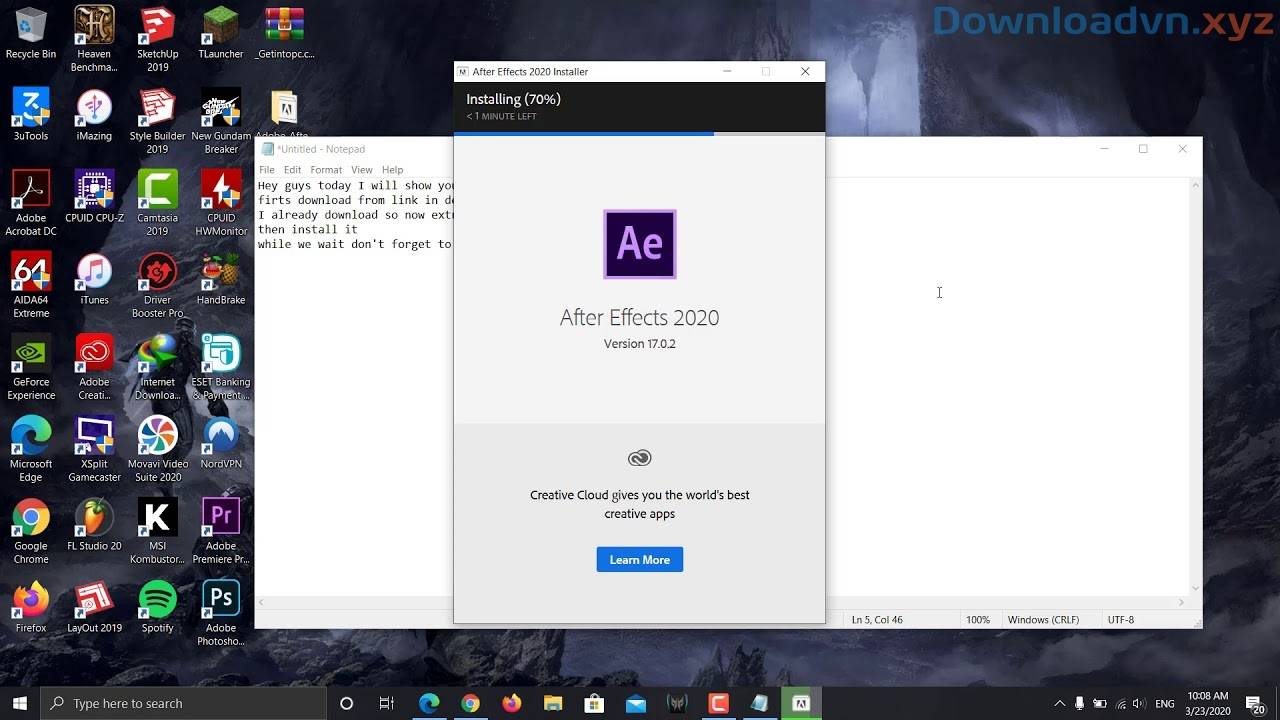Launch Google Chrome desktop shortcut

click(x=31, y=532)
